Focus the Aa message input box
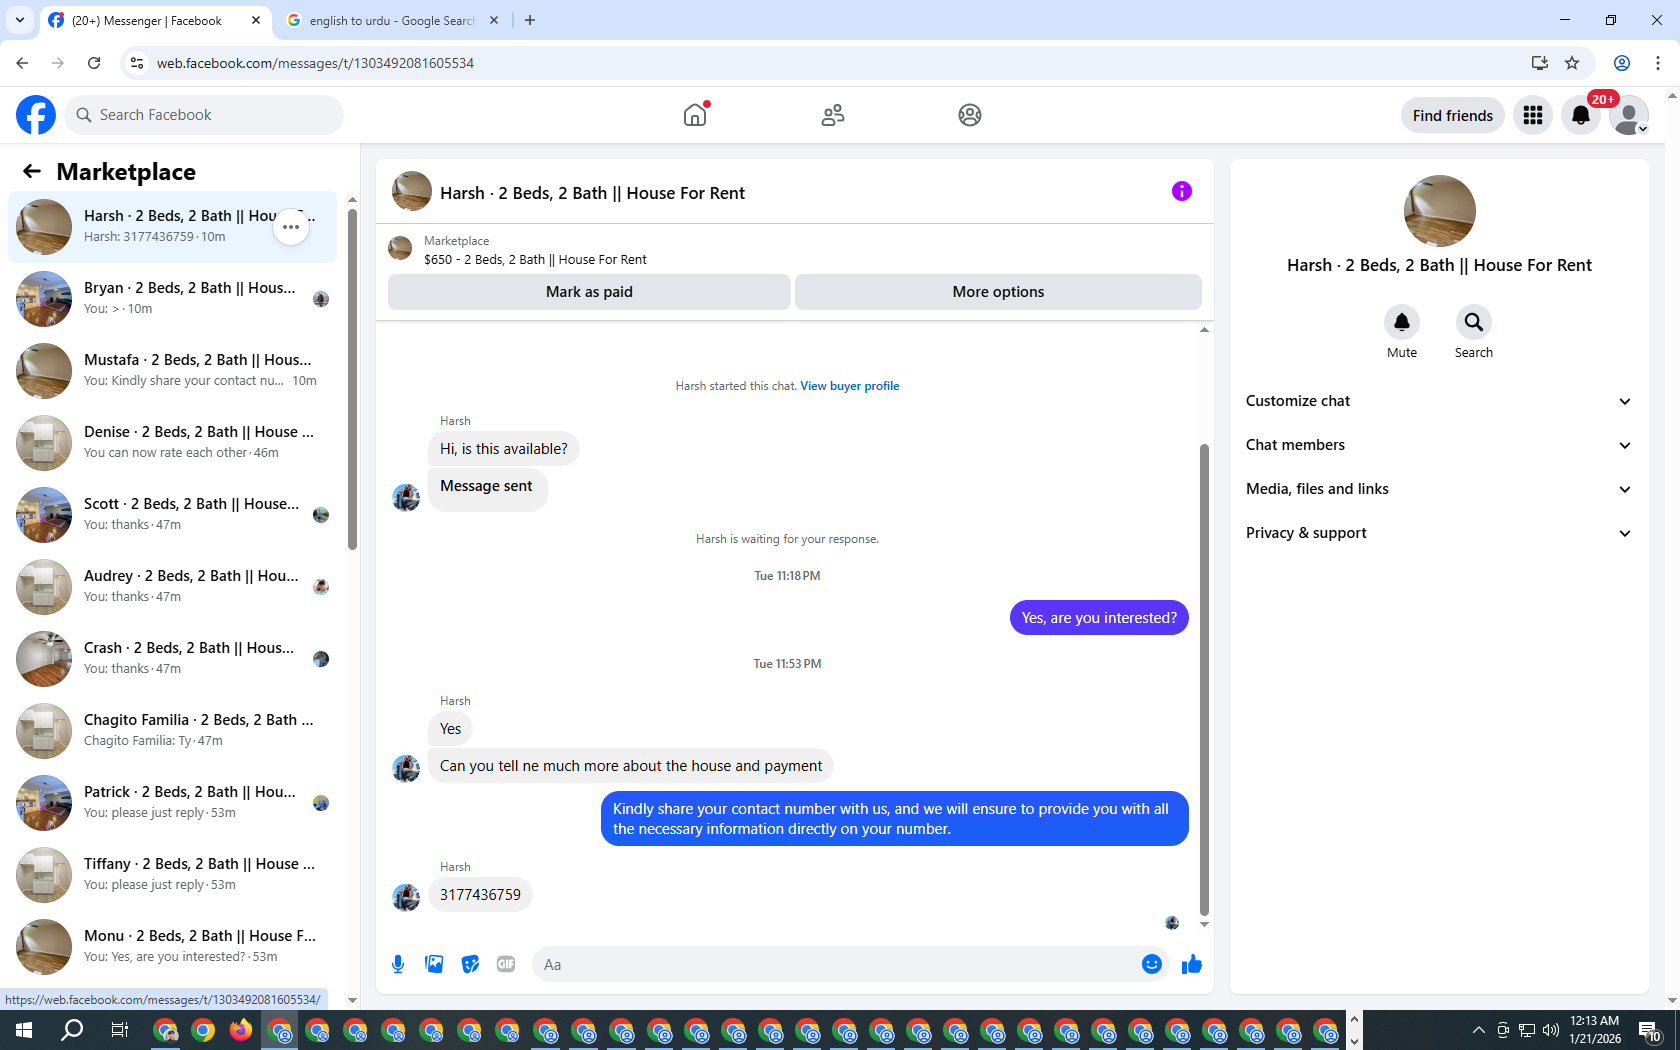 pos(836,964)
